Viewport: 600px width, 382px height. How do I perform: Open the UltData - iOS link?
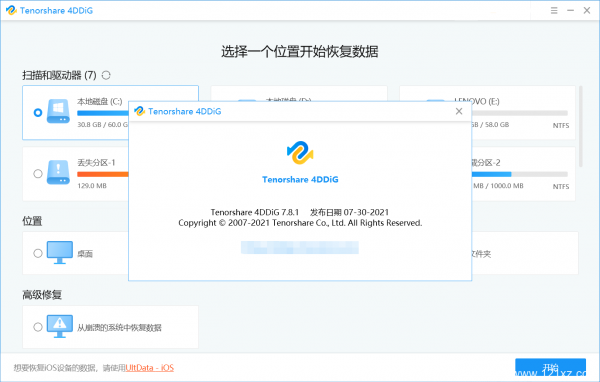[x=150, y=368]
